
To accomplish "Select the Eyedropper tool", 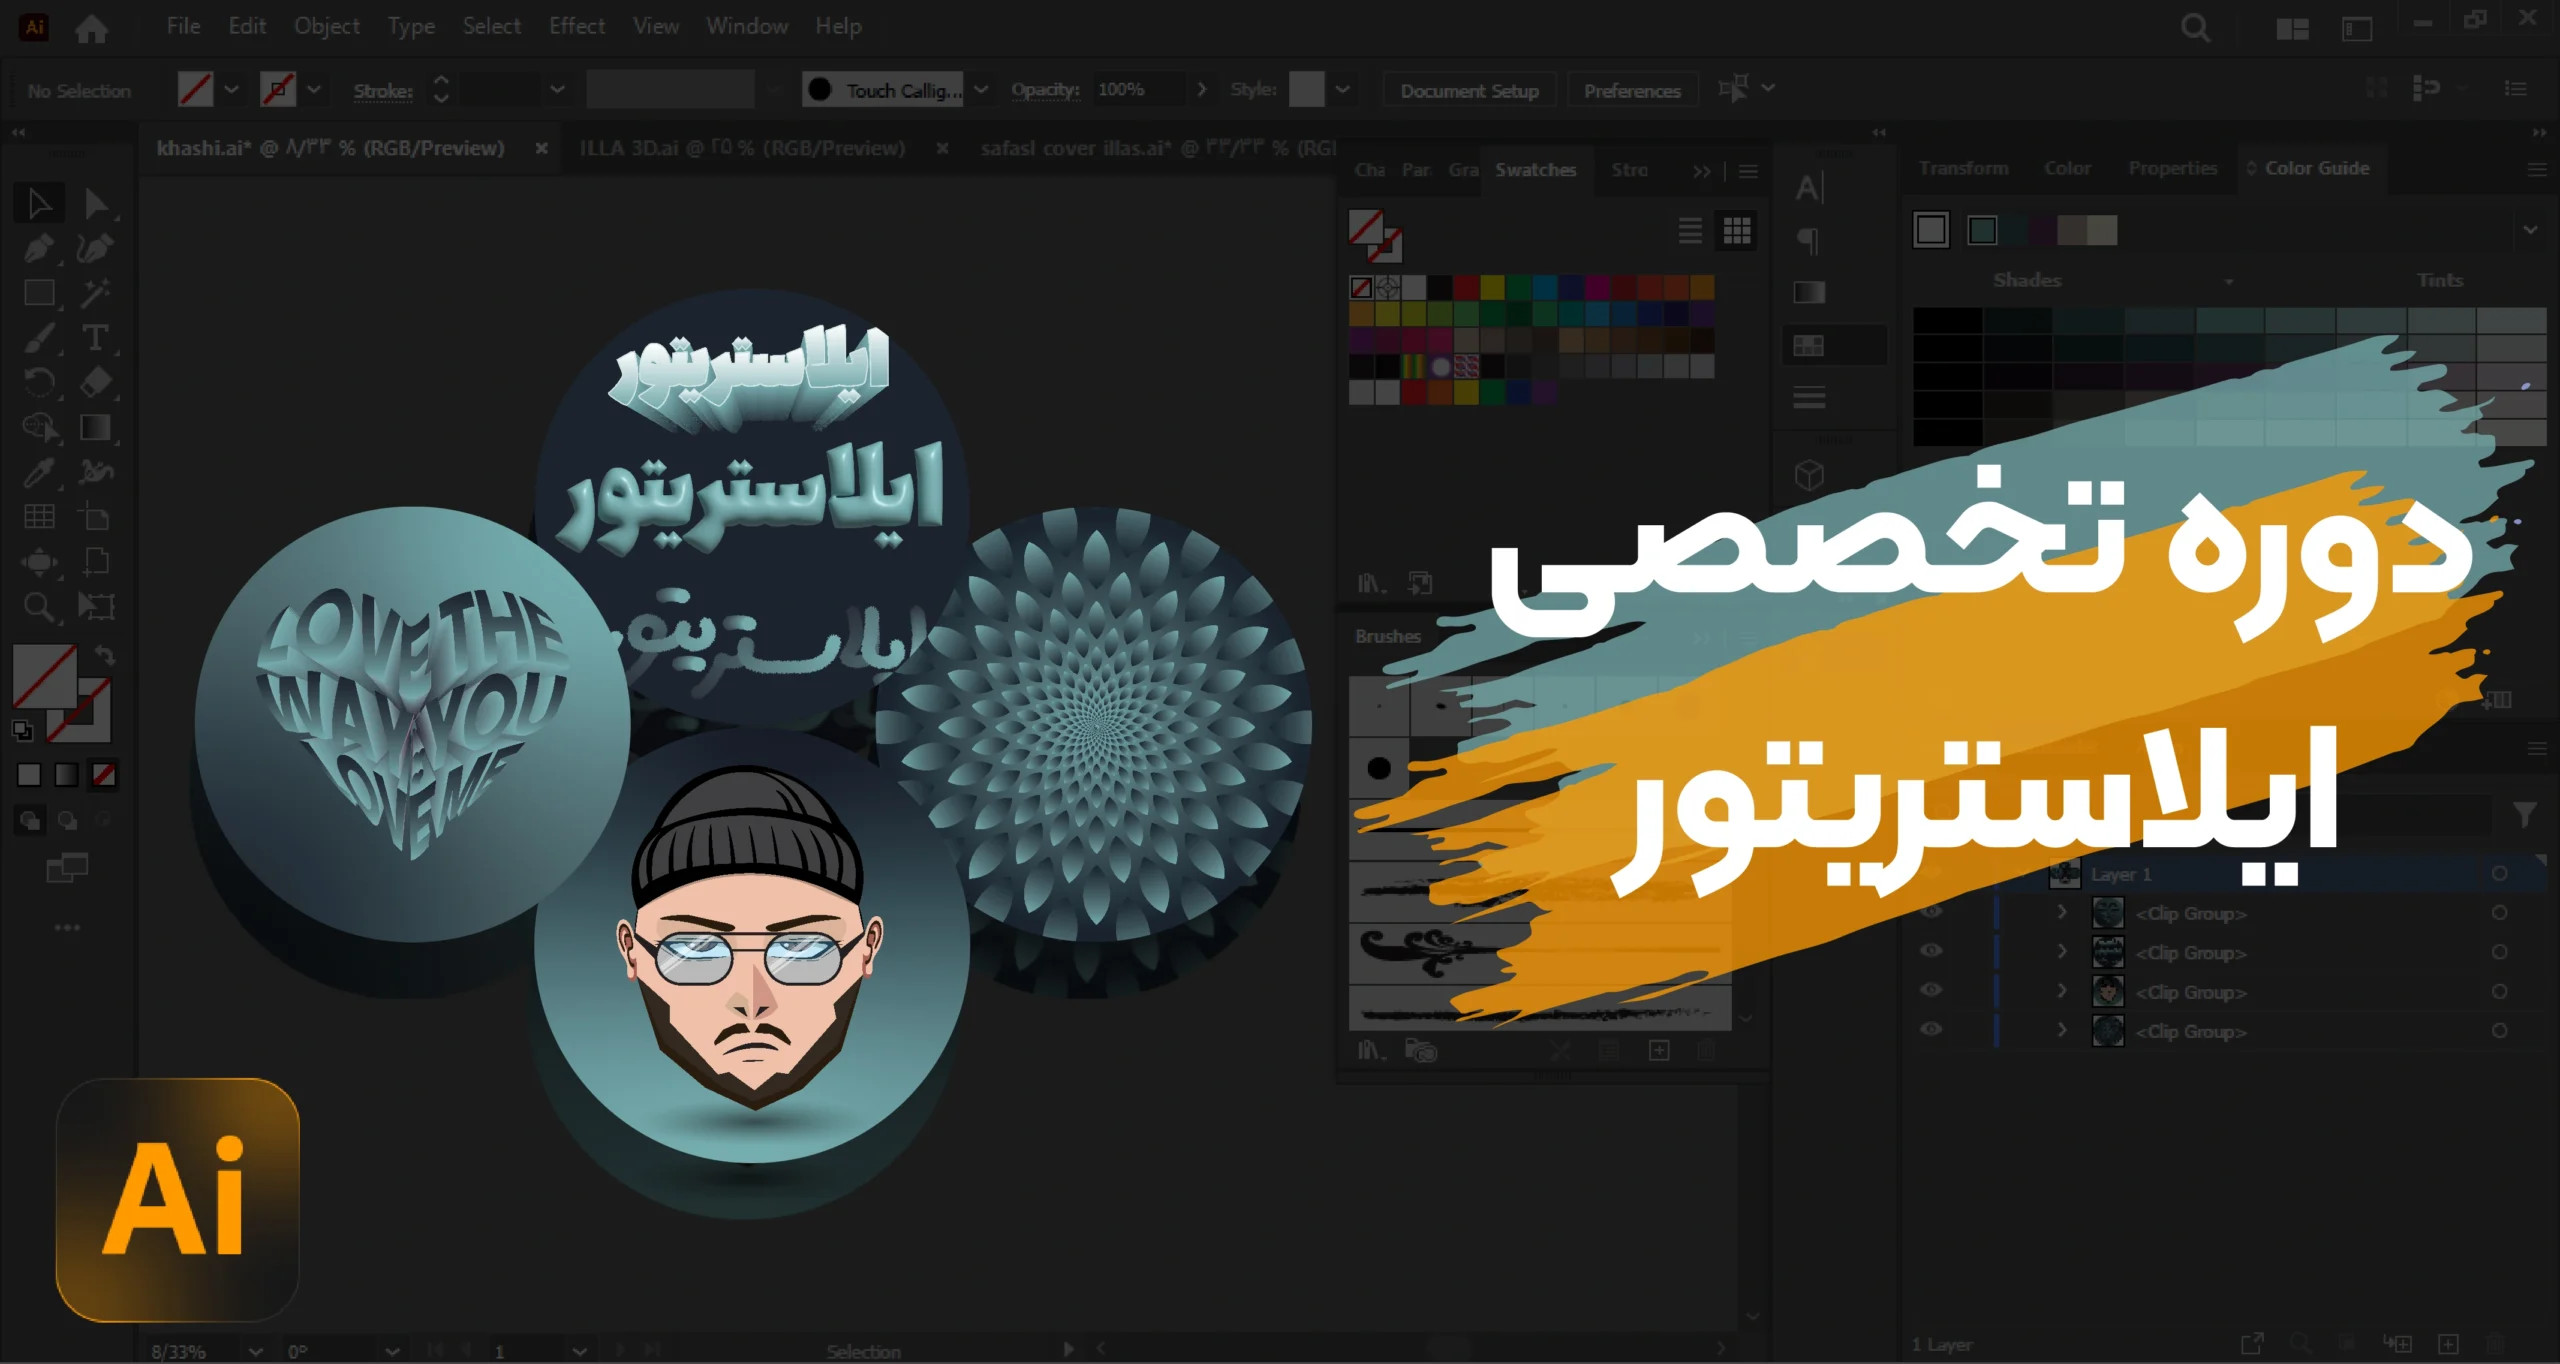I will click(x=39, y=472).
